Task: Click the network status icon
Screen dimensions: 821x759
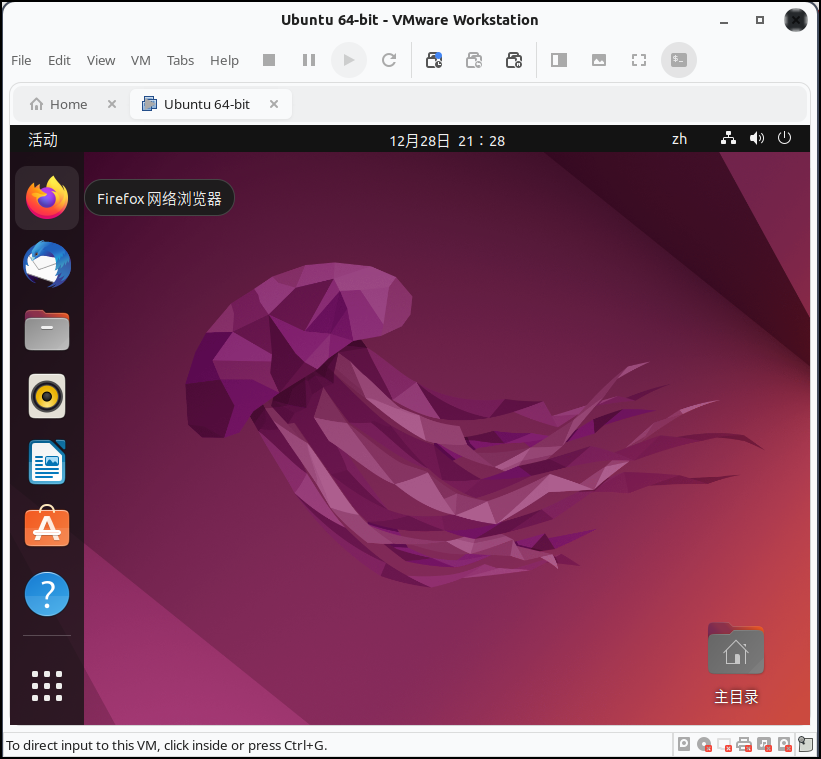Action: 728,138
